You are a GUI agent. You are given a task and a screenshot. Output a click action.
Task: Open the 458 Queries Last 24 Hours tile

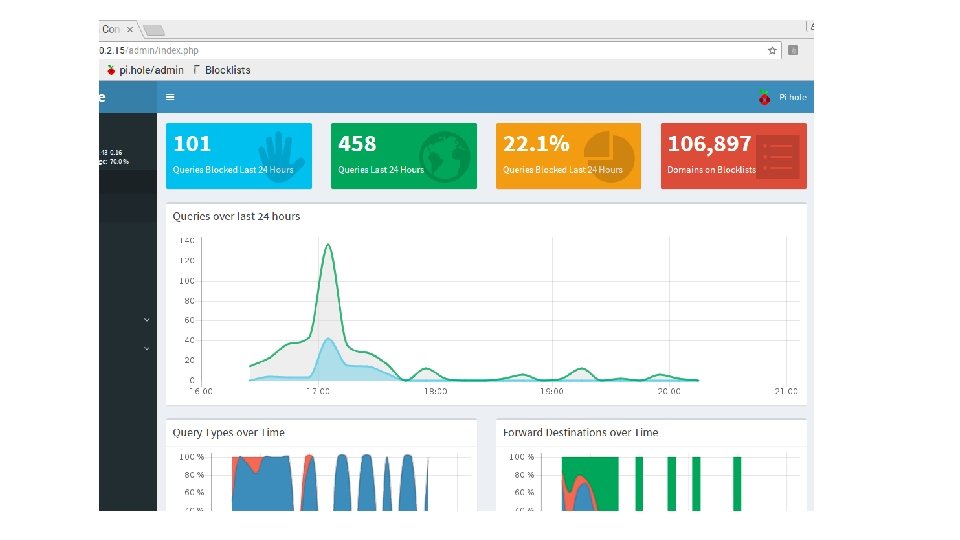pyautogui.click(x=403, y=156)
